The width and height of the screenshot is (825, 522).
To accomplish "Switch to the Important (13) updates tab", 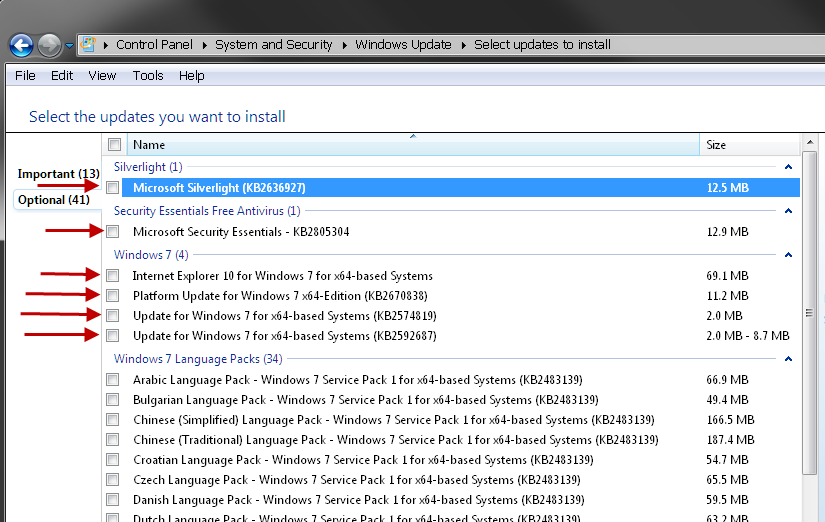I will (x=58, y=174).
